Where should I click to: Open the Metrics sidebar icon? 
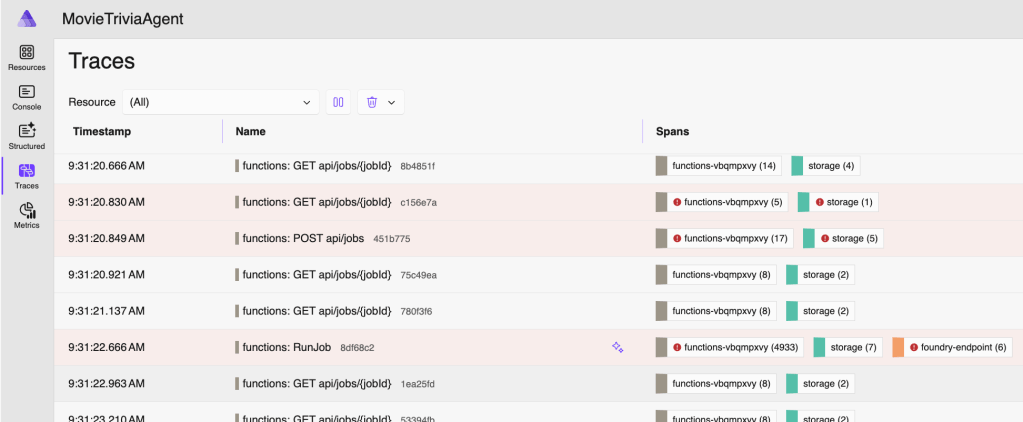(x=27, y=210)
